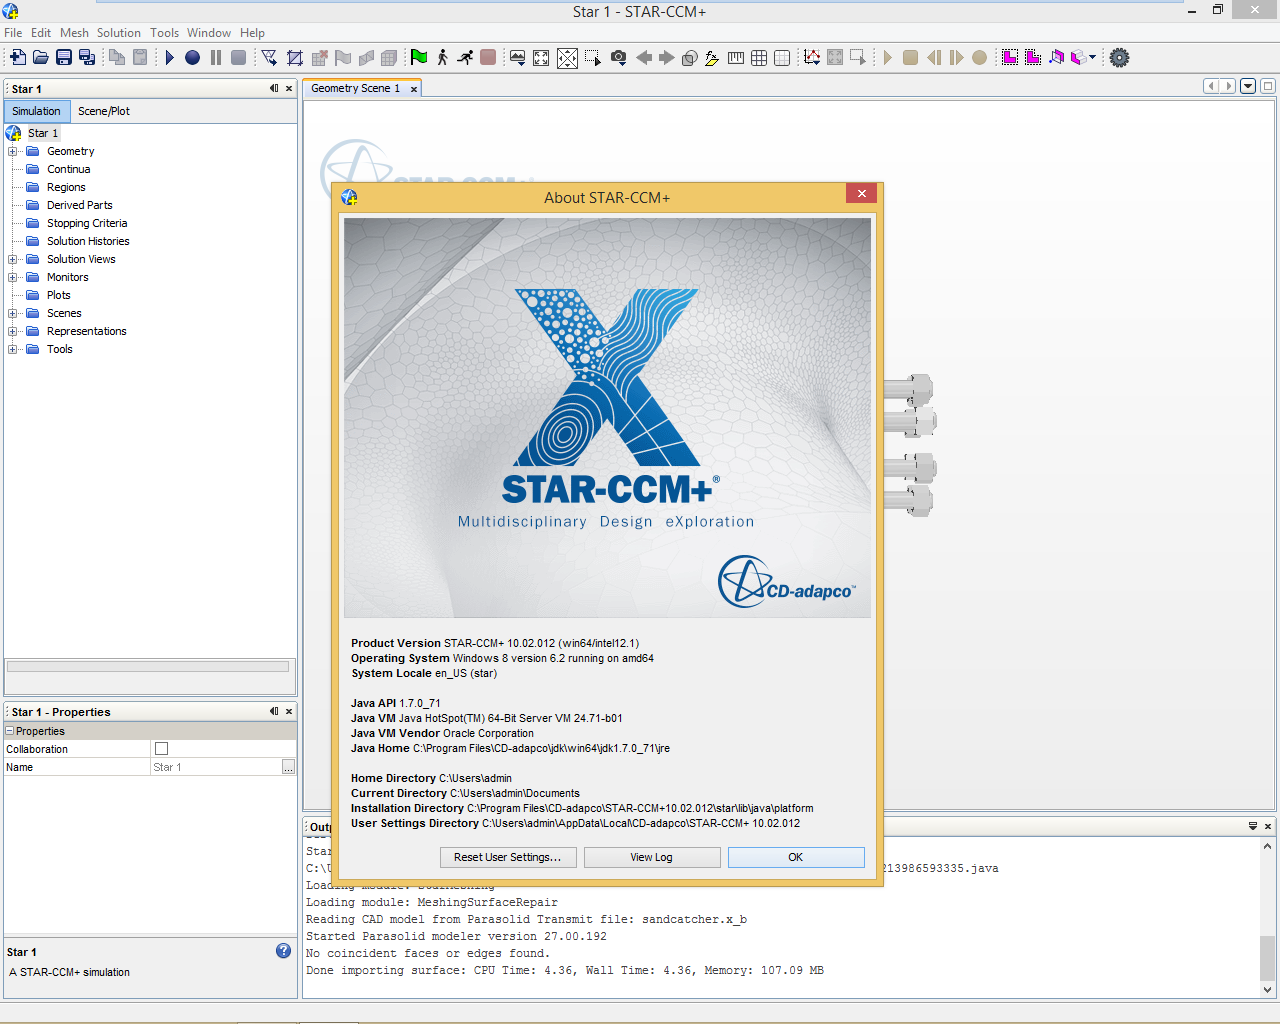Click the scroll tabs left arrow
Screen dimensions: 1280x1024
[x=1211, y=86]
